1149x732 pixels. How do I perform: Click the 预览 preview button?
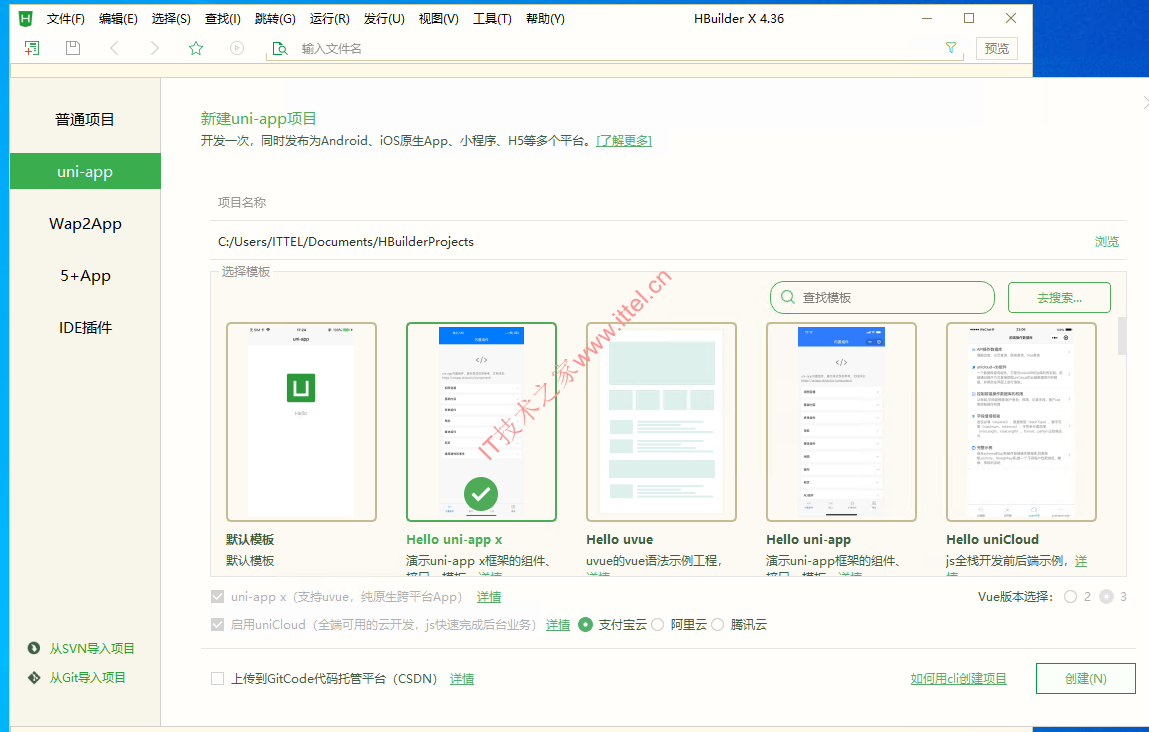coord(997,48)
